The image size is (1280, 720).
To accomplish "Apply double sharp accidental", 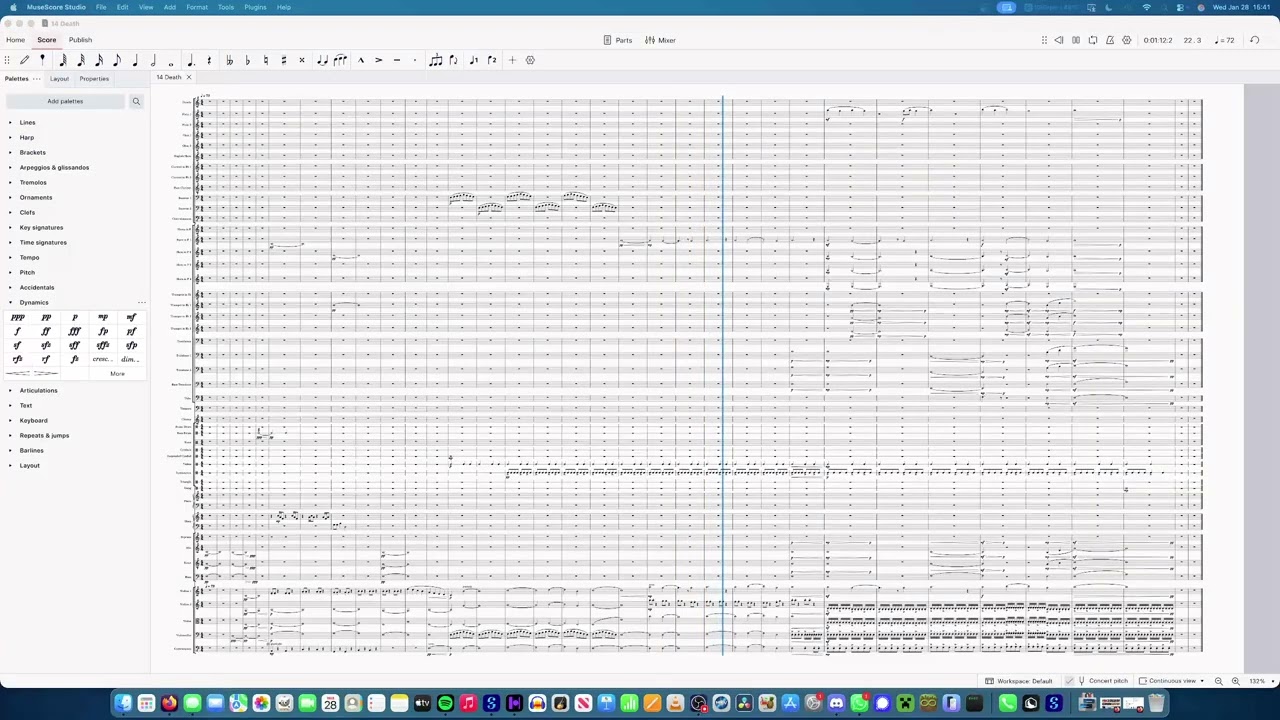I will (301, 60).
